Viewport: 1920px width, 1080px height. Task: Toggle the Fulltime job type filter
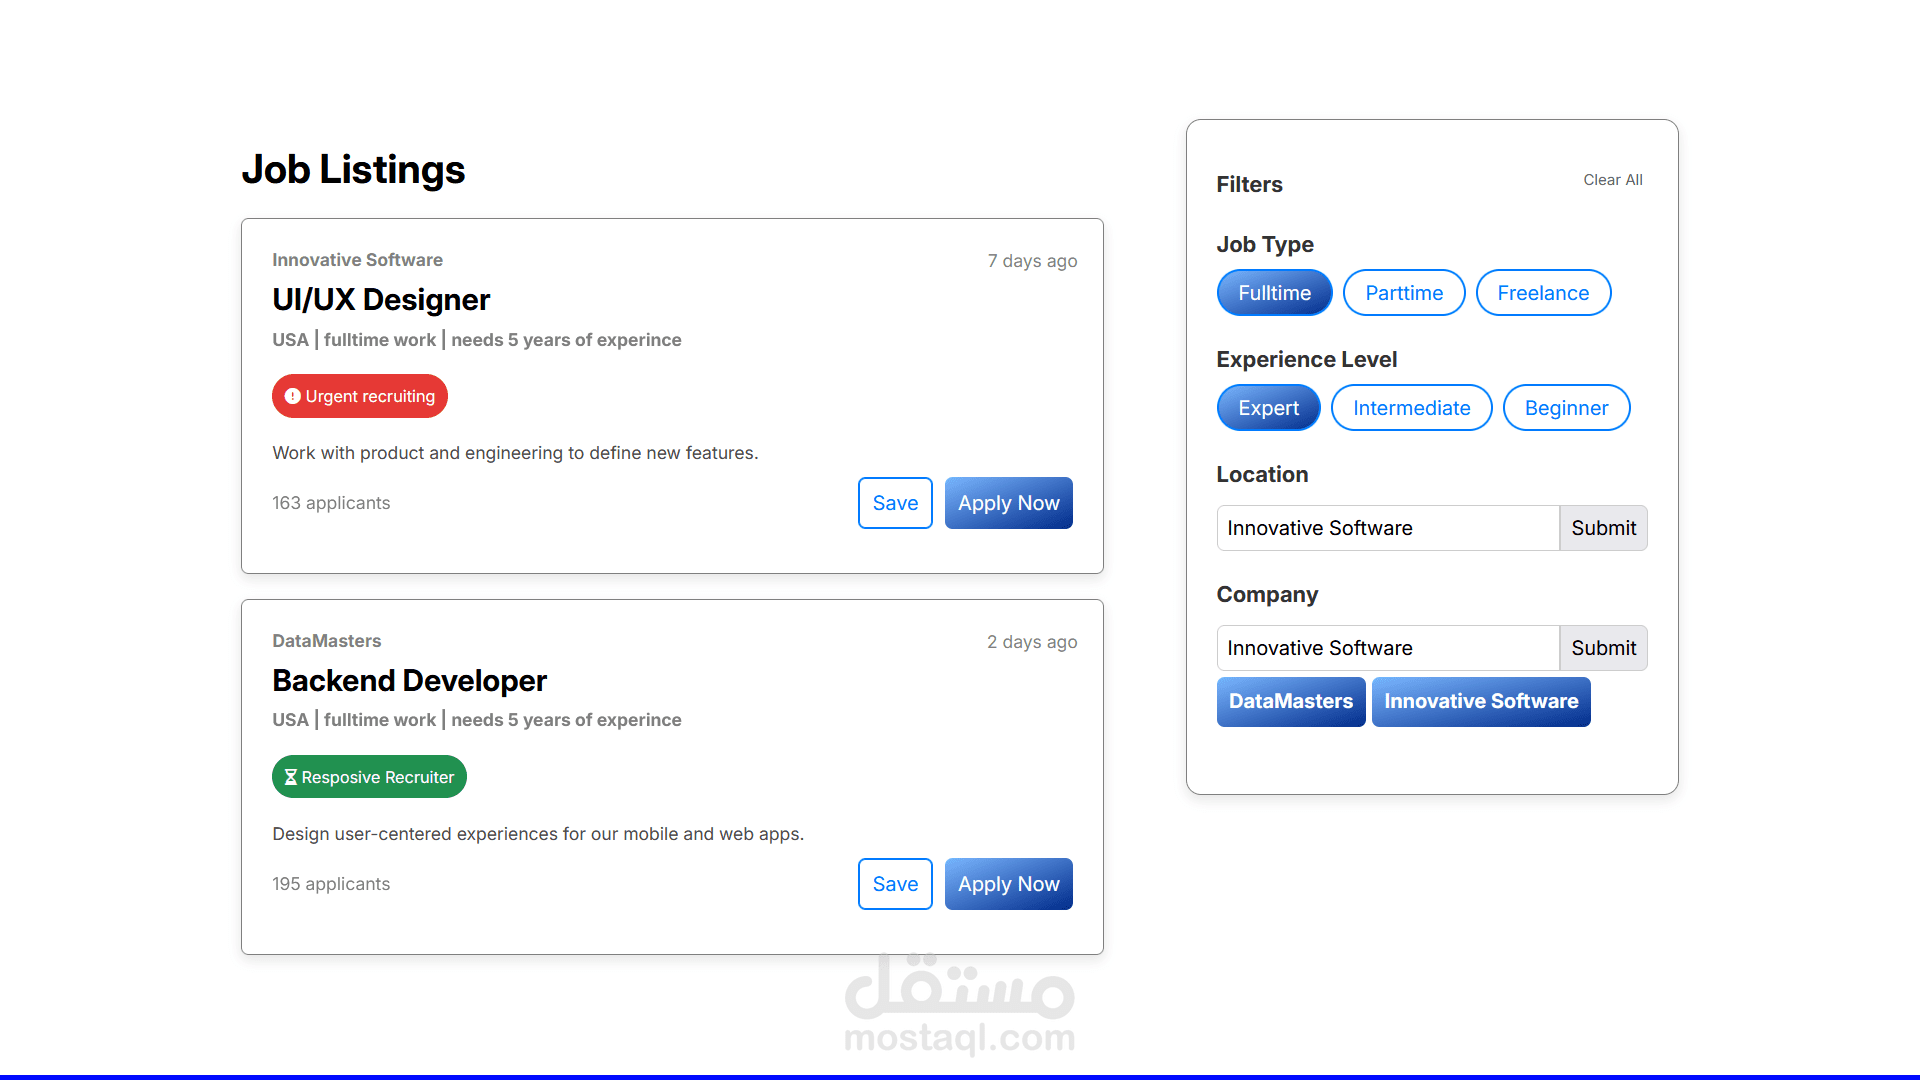pos(1274,293)
